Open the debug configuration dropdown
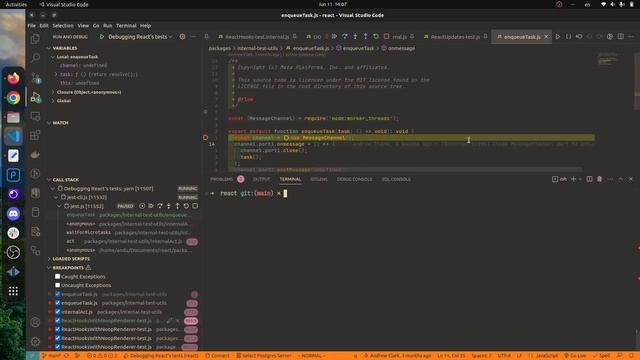The height and width of the screenshot is (360, 640). 140,37
